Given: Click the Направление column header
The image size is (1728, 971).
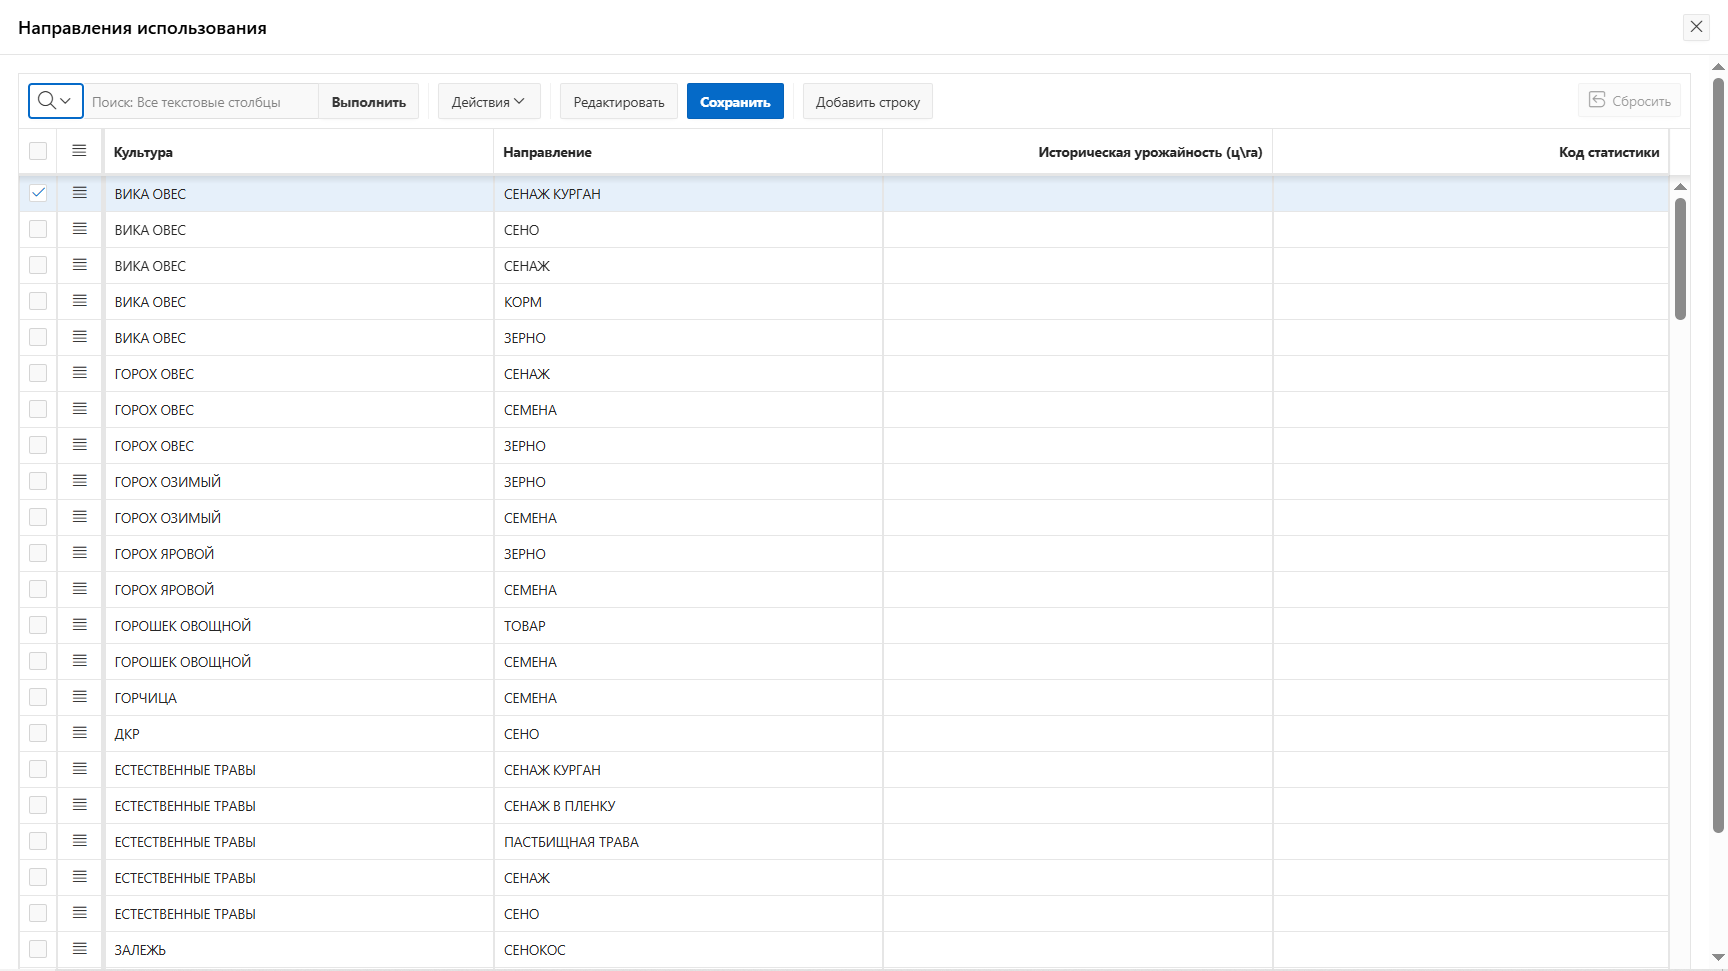Looking at the screenshot, I should click(x=547, y=152).
